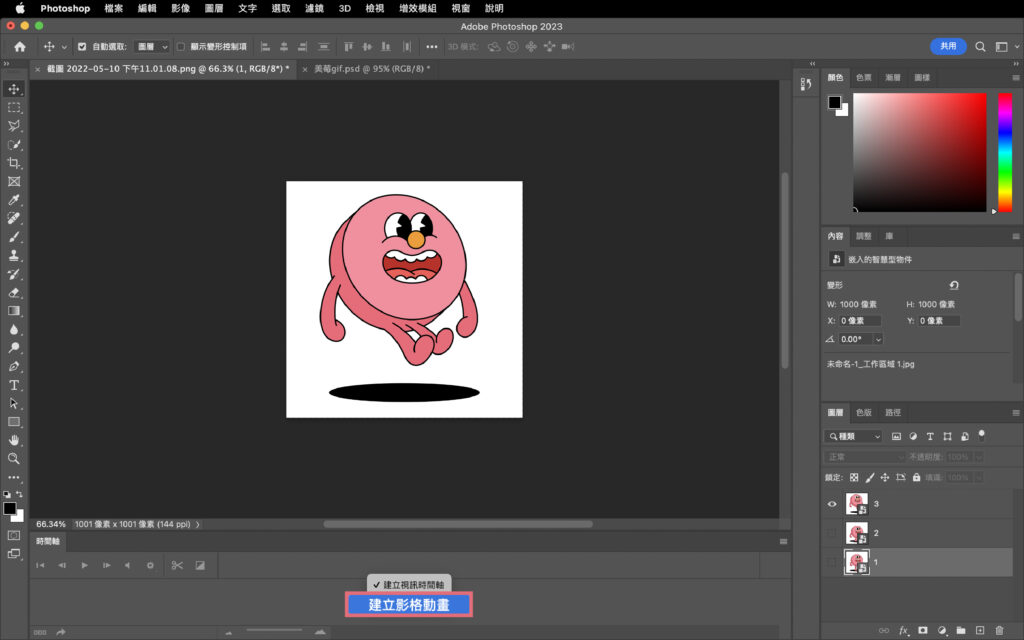This screenshot has height=640, width=1024.
Task: Open the 濾鏡 menu
Action: 313,8
